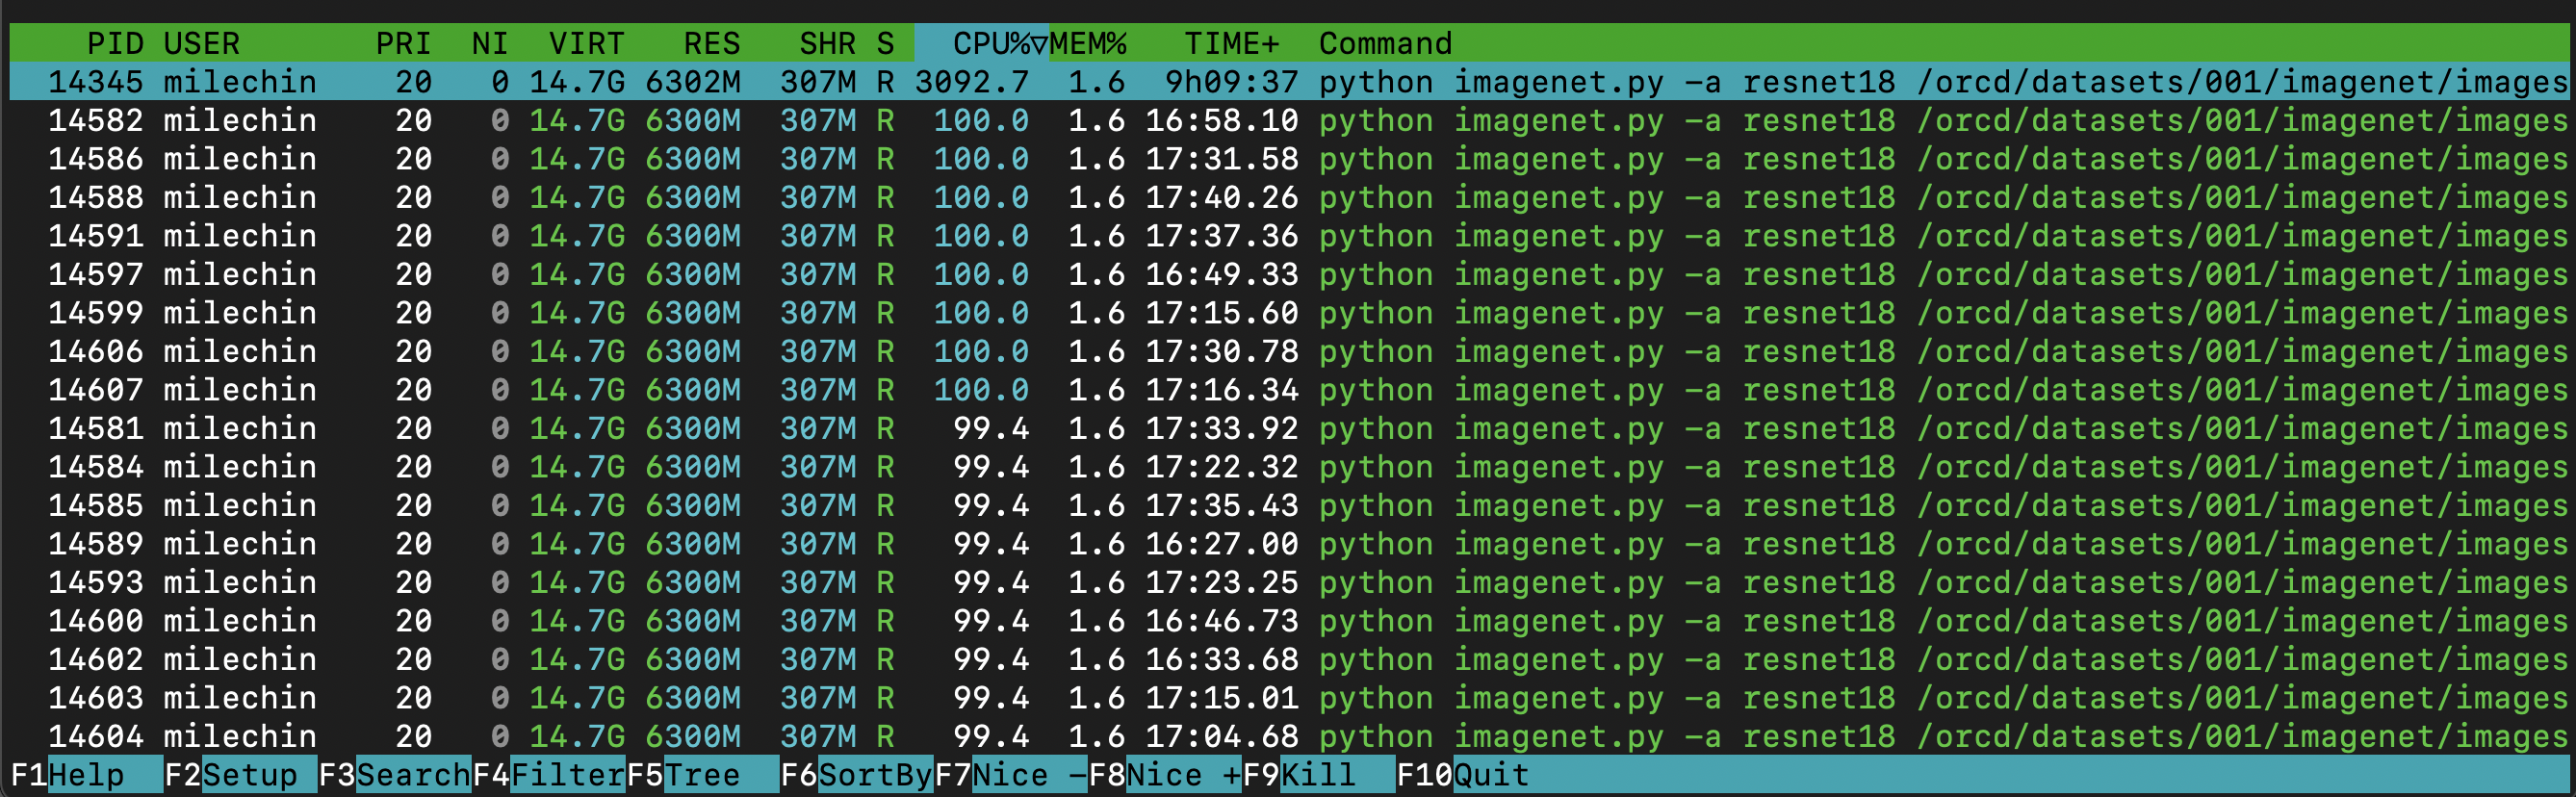This screenshot has width=2576, height=797.
Task: Open the F6 SortBy menu
Action: [856, 775]
